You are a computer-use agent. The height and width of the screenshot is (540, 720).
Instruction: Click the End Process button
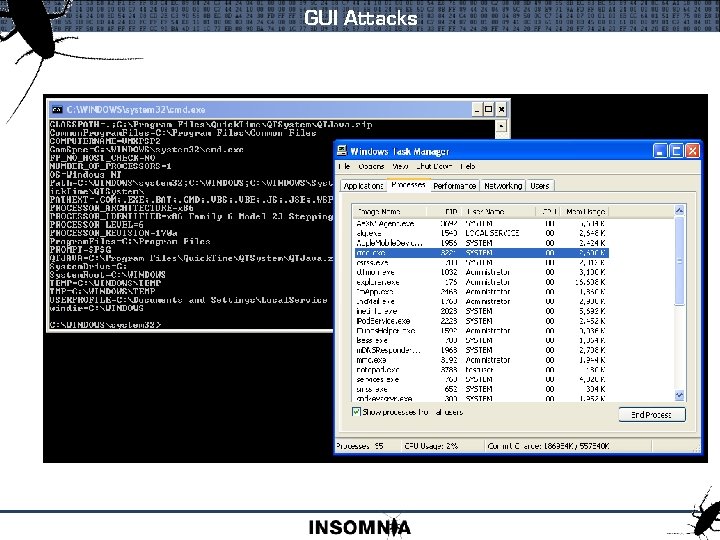click(x=652, y=415)
